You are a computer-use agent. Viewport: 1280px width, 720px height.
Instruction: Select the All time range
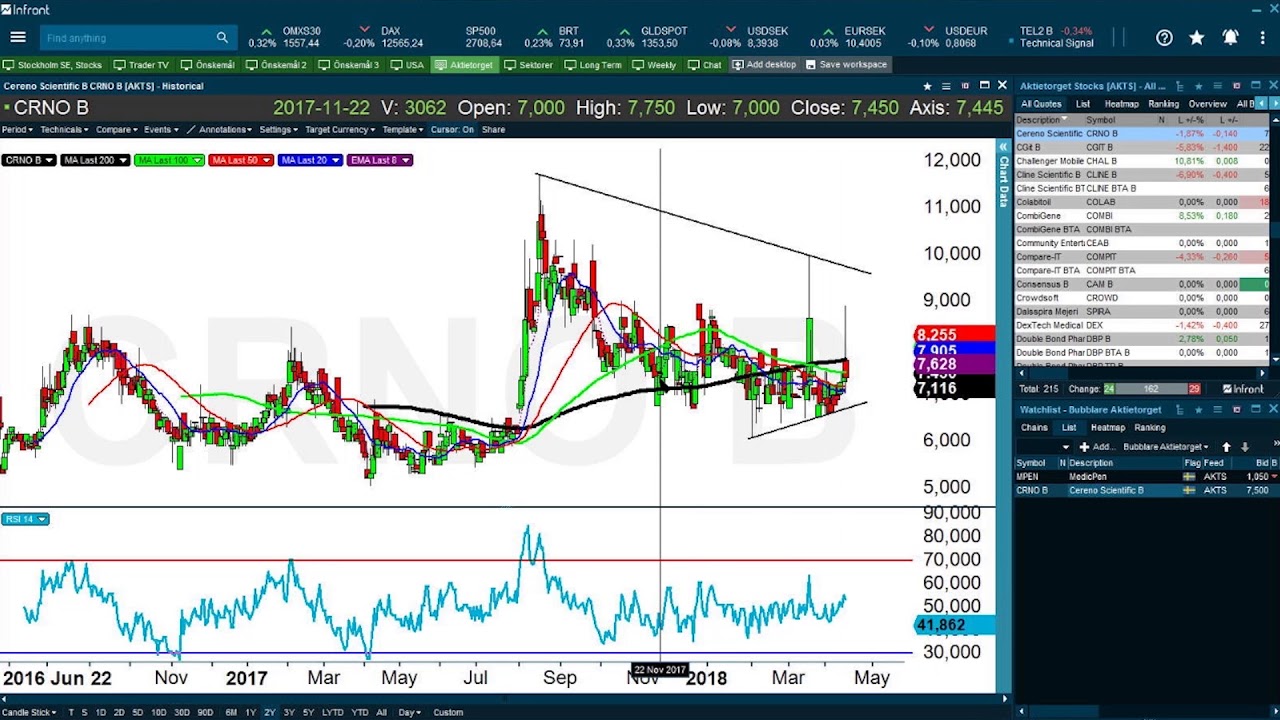pos(381,712)
